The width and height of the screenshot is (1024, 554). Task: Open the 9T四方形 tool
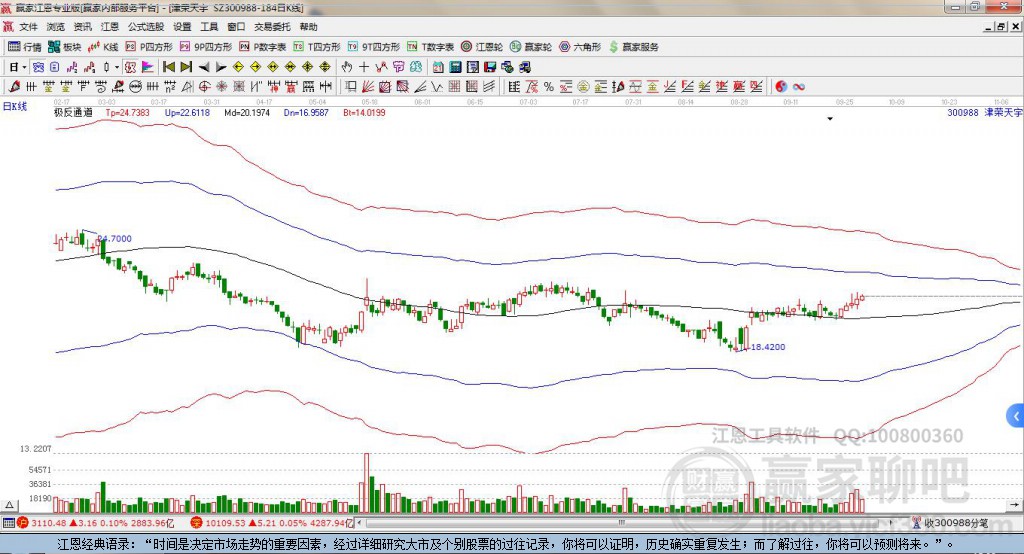pos(374,47)
